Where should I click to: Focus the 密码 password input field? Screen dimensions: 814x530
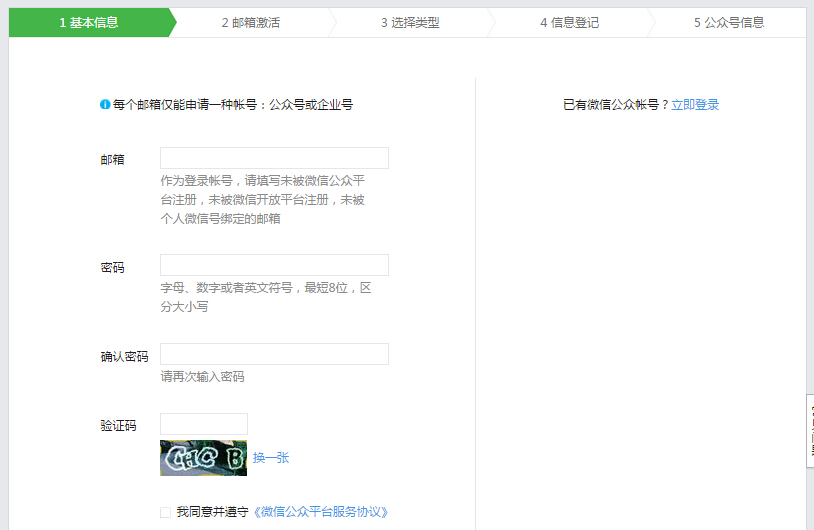pos(274,265)
